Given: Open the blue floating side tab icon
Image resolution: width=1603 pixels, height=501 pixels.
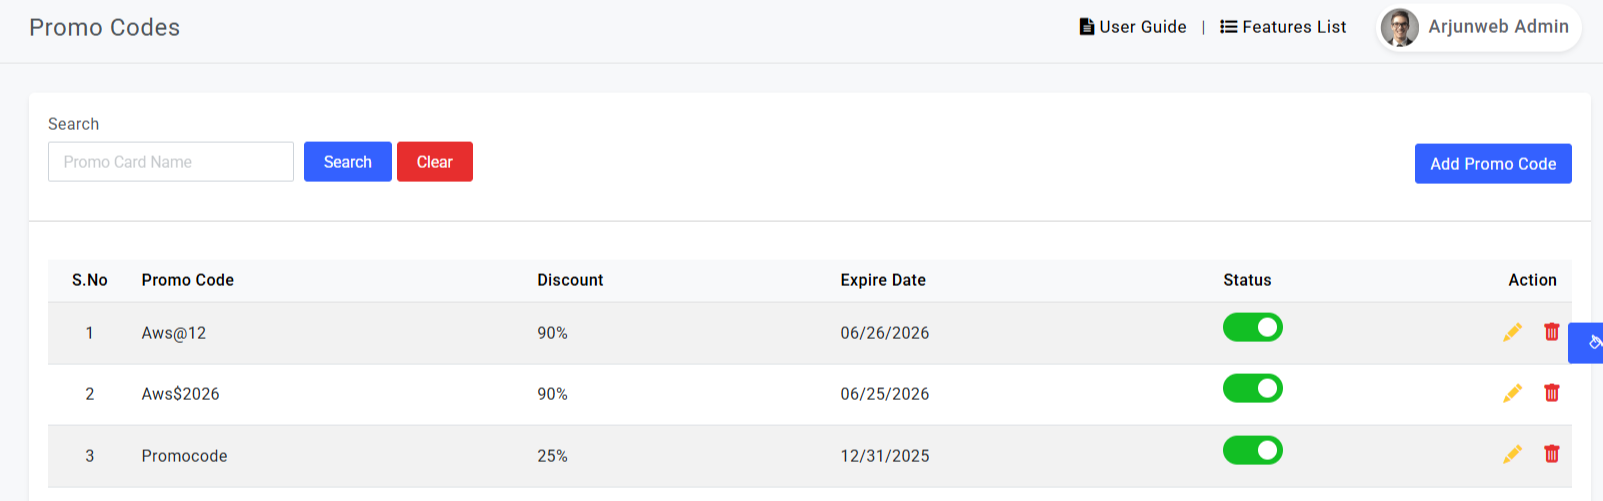Looking at the screenshot, I should [1587, 343].
